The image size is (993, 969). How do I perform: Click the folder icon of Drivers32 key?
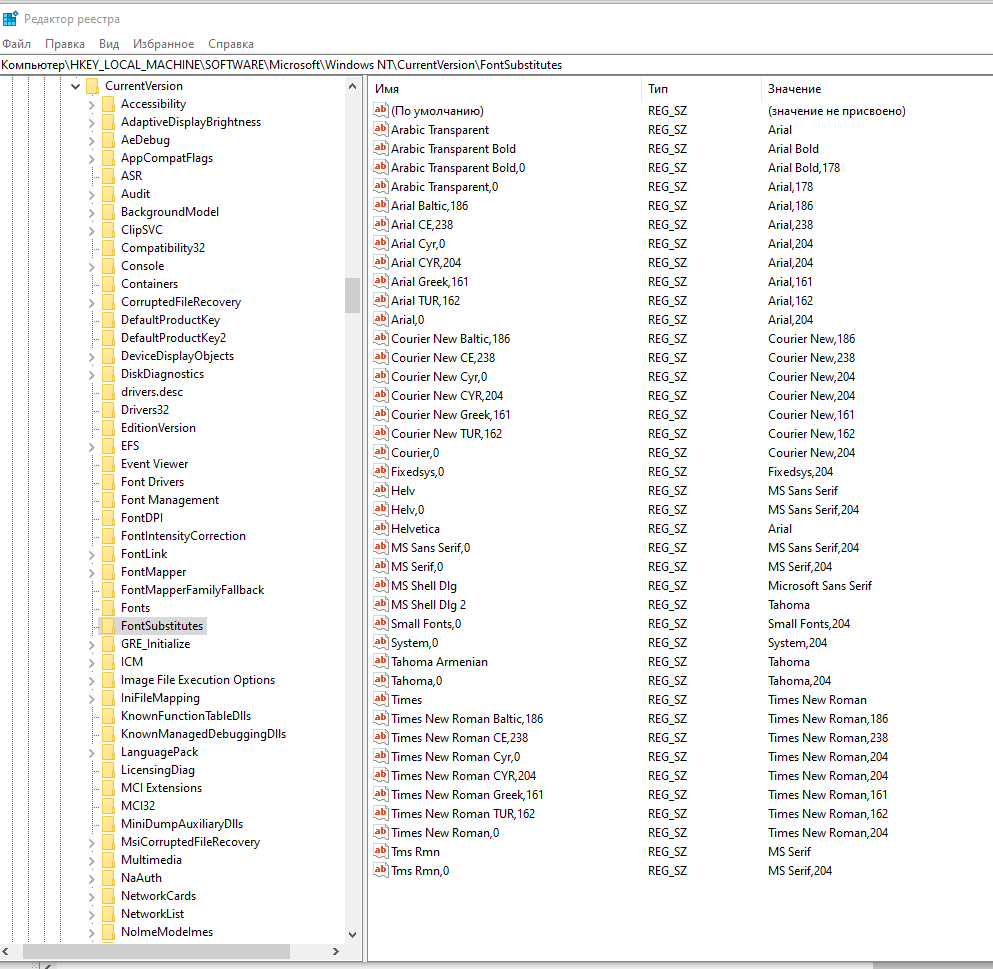point(109,410)
